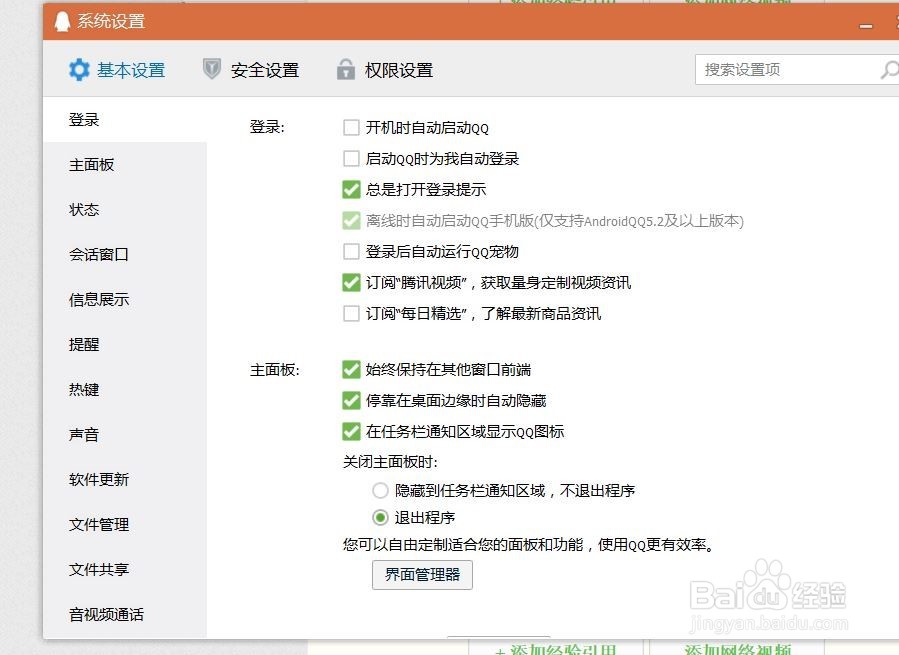Uncheck 始终保持在其他窗口前端
Screen dimensions: 899x655
[351, 369]
